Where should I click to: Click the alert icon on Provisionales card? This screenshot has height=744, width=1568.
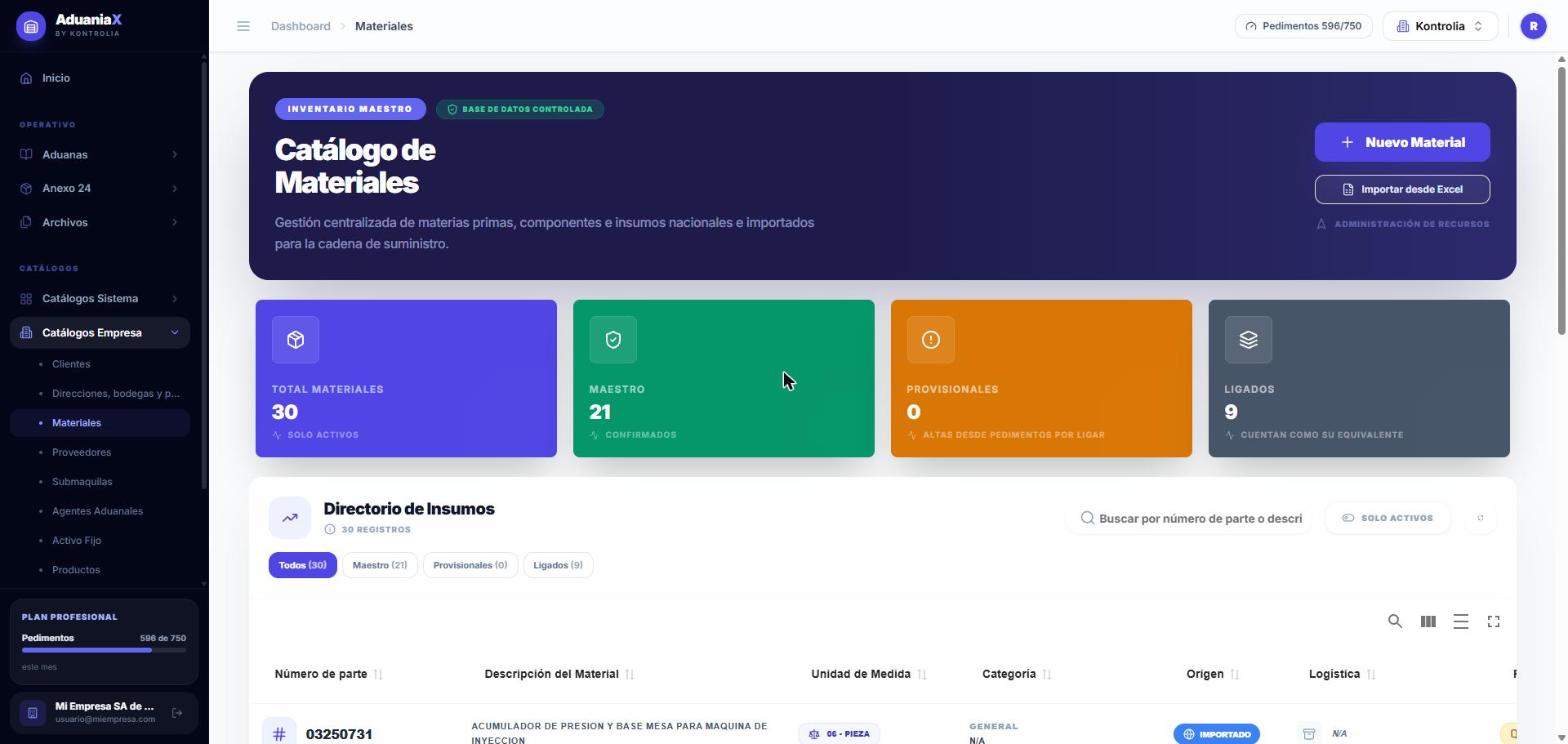click(931, 340)
